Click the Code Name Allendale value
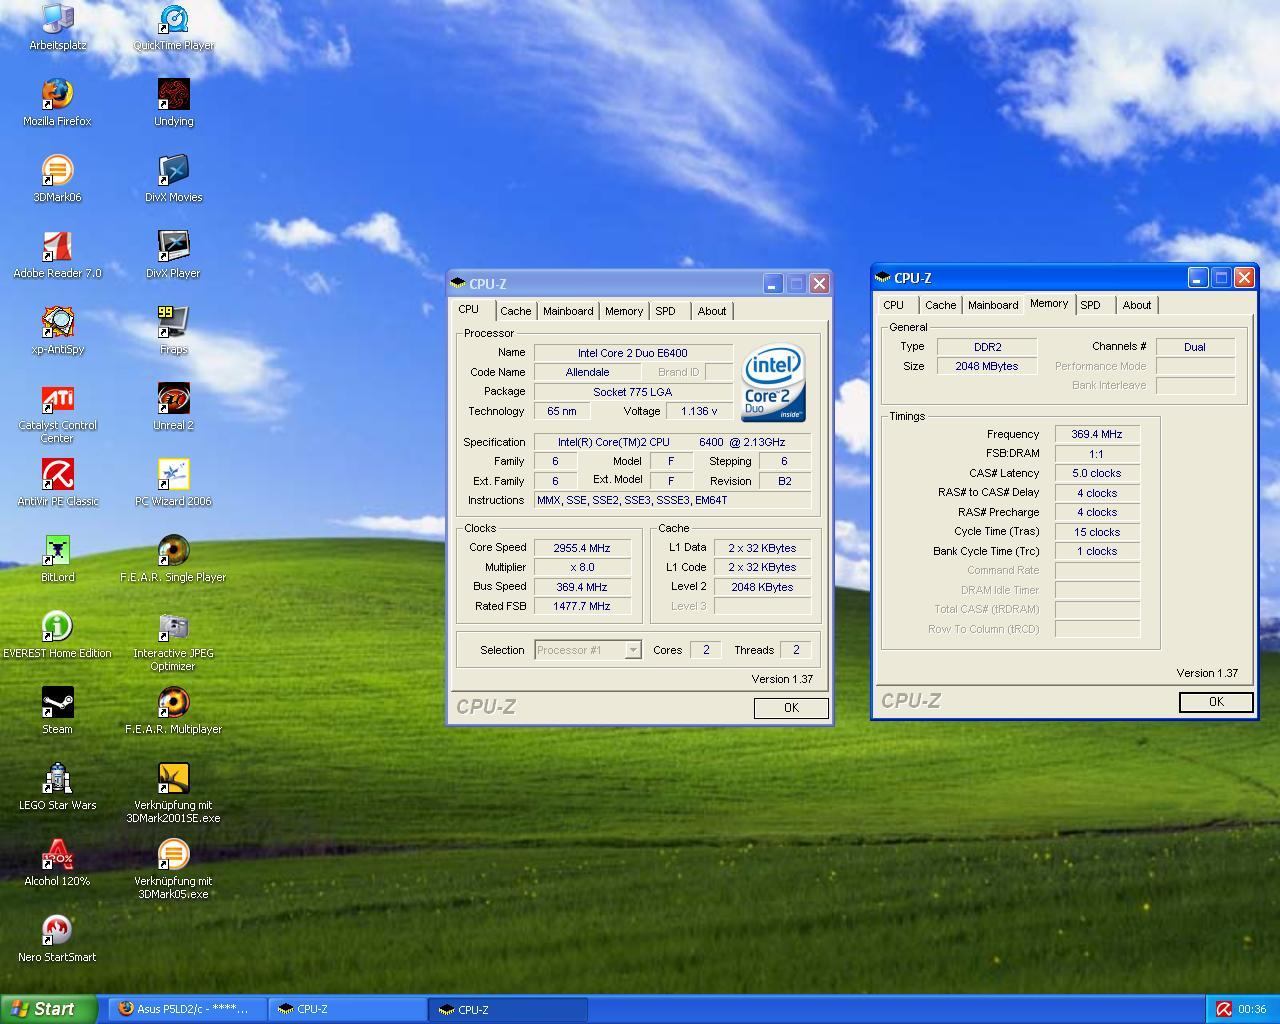 (x=587, y=372)
